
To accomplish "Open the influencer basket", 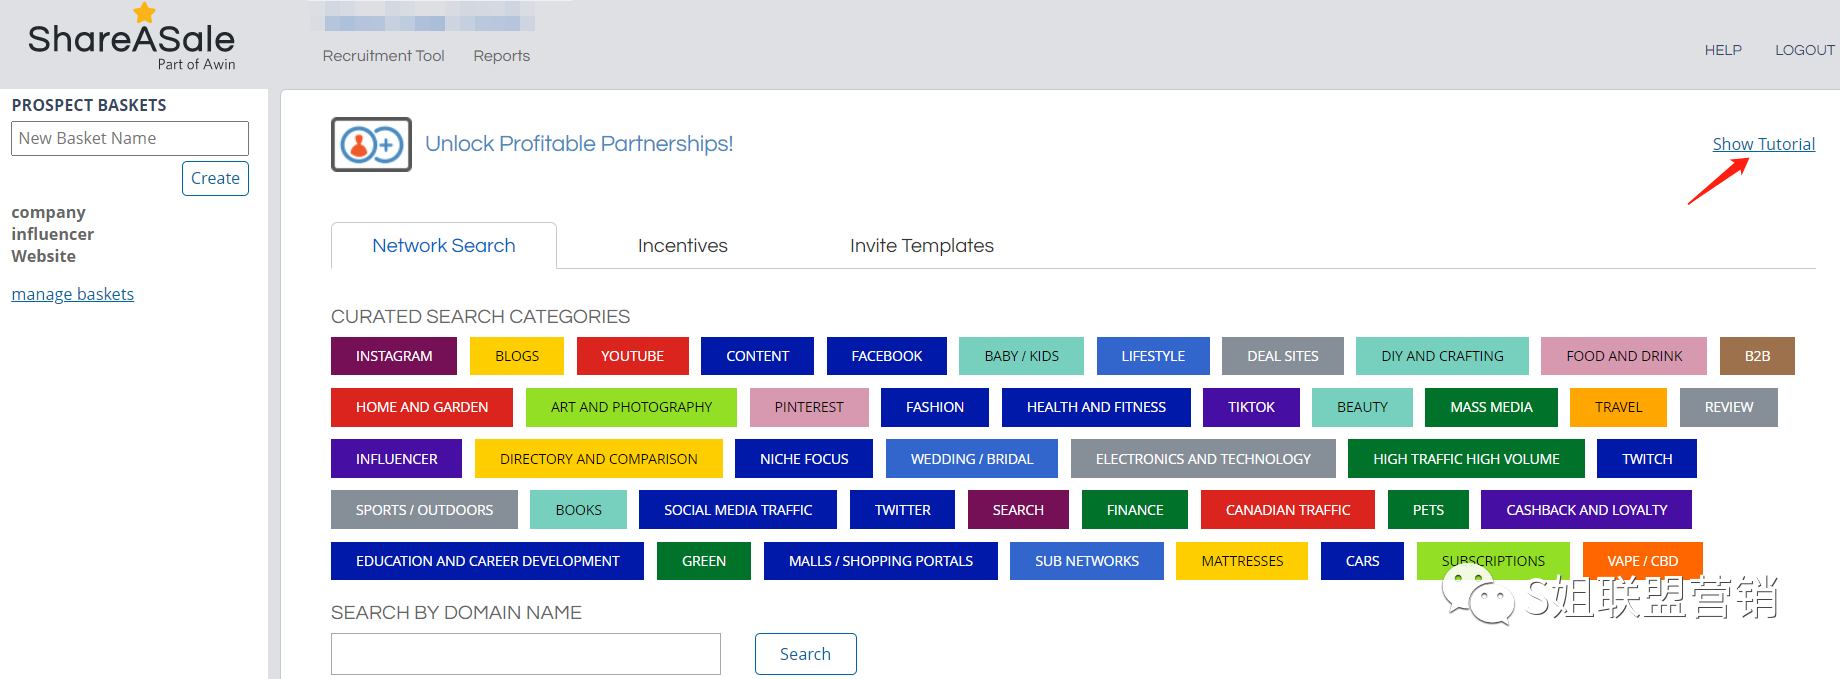I will click(x=52, y=234).
